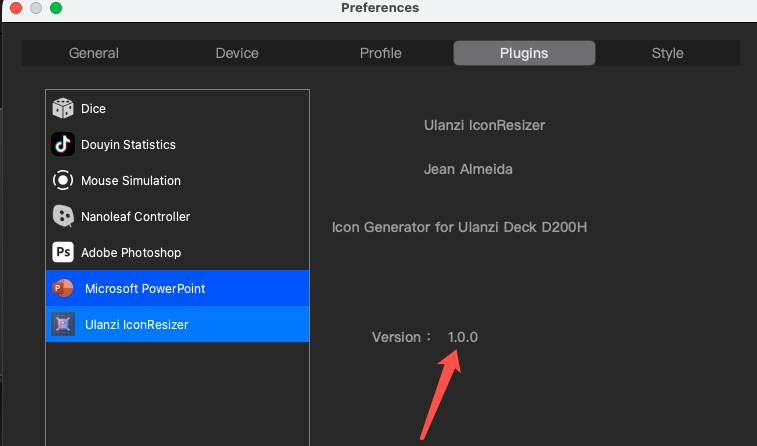Click the Dice plugin icon
Image resolution: width=757 pixels, height=446 pixels.
tap(63, 108)
